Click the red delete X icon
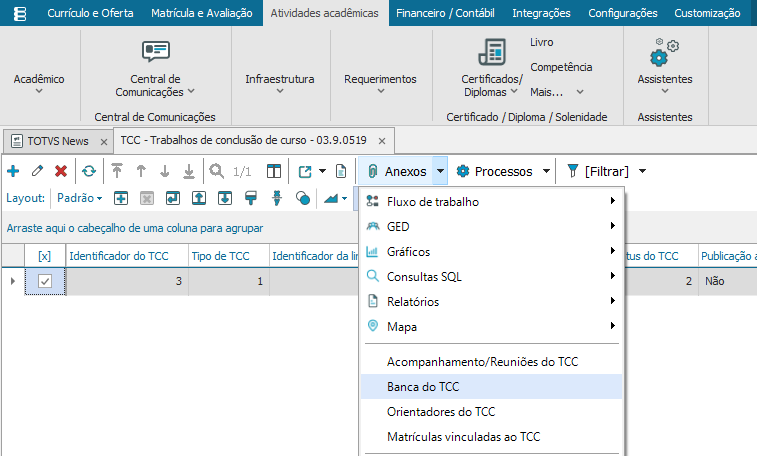Image resolution: width=757 pixels, height=456 pixels. pyautogui.click(x=61, y=171)
